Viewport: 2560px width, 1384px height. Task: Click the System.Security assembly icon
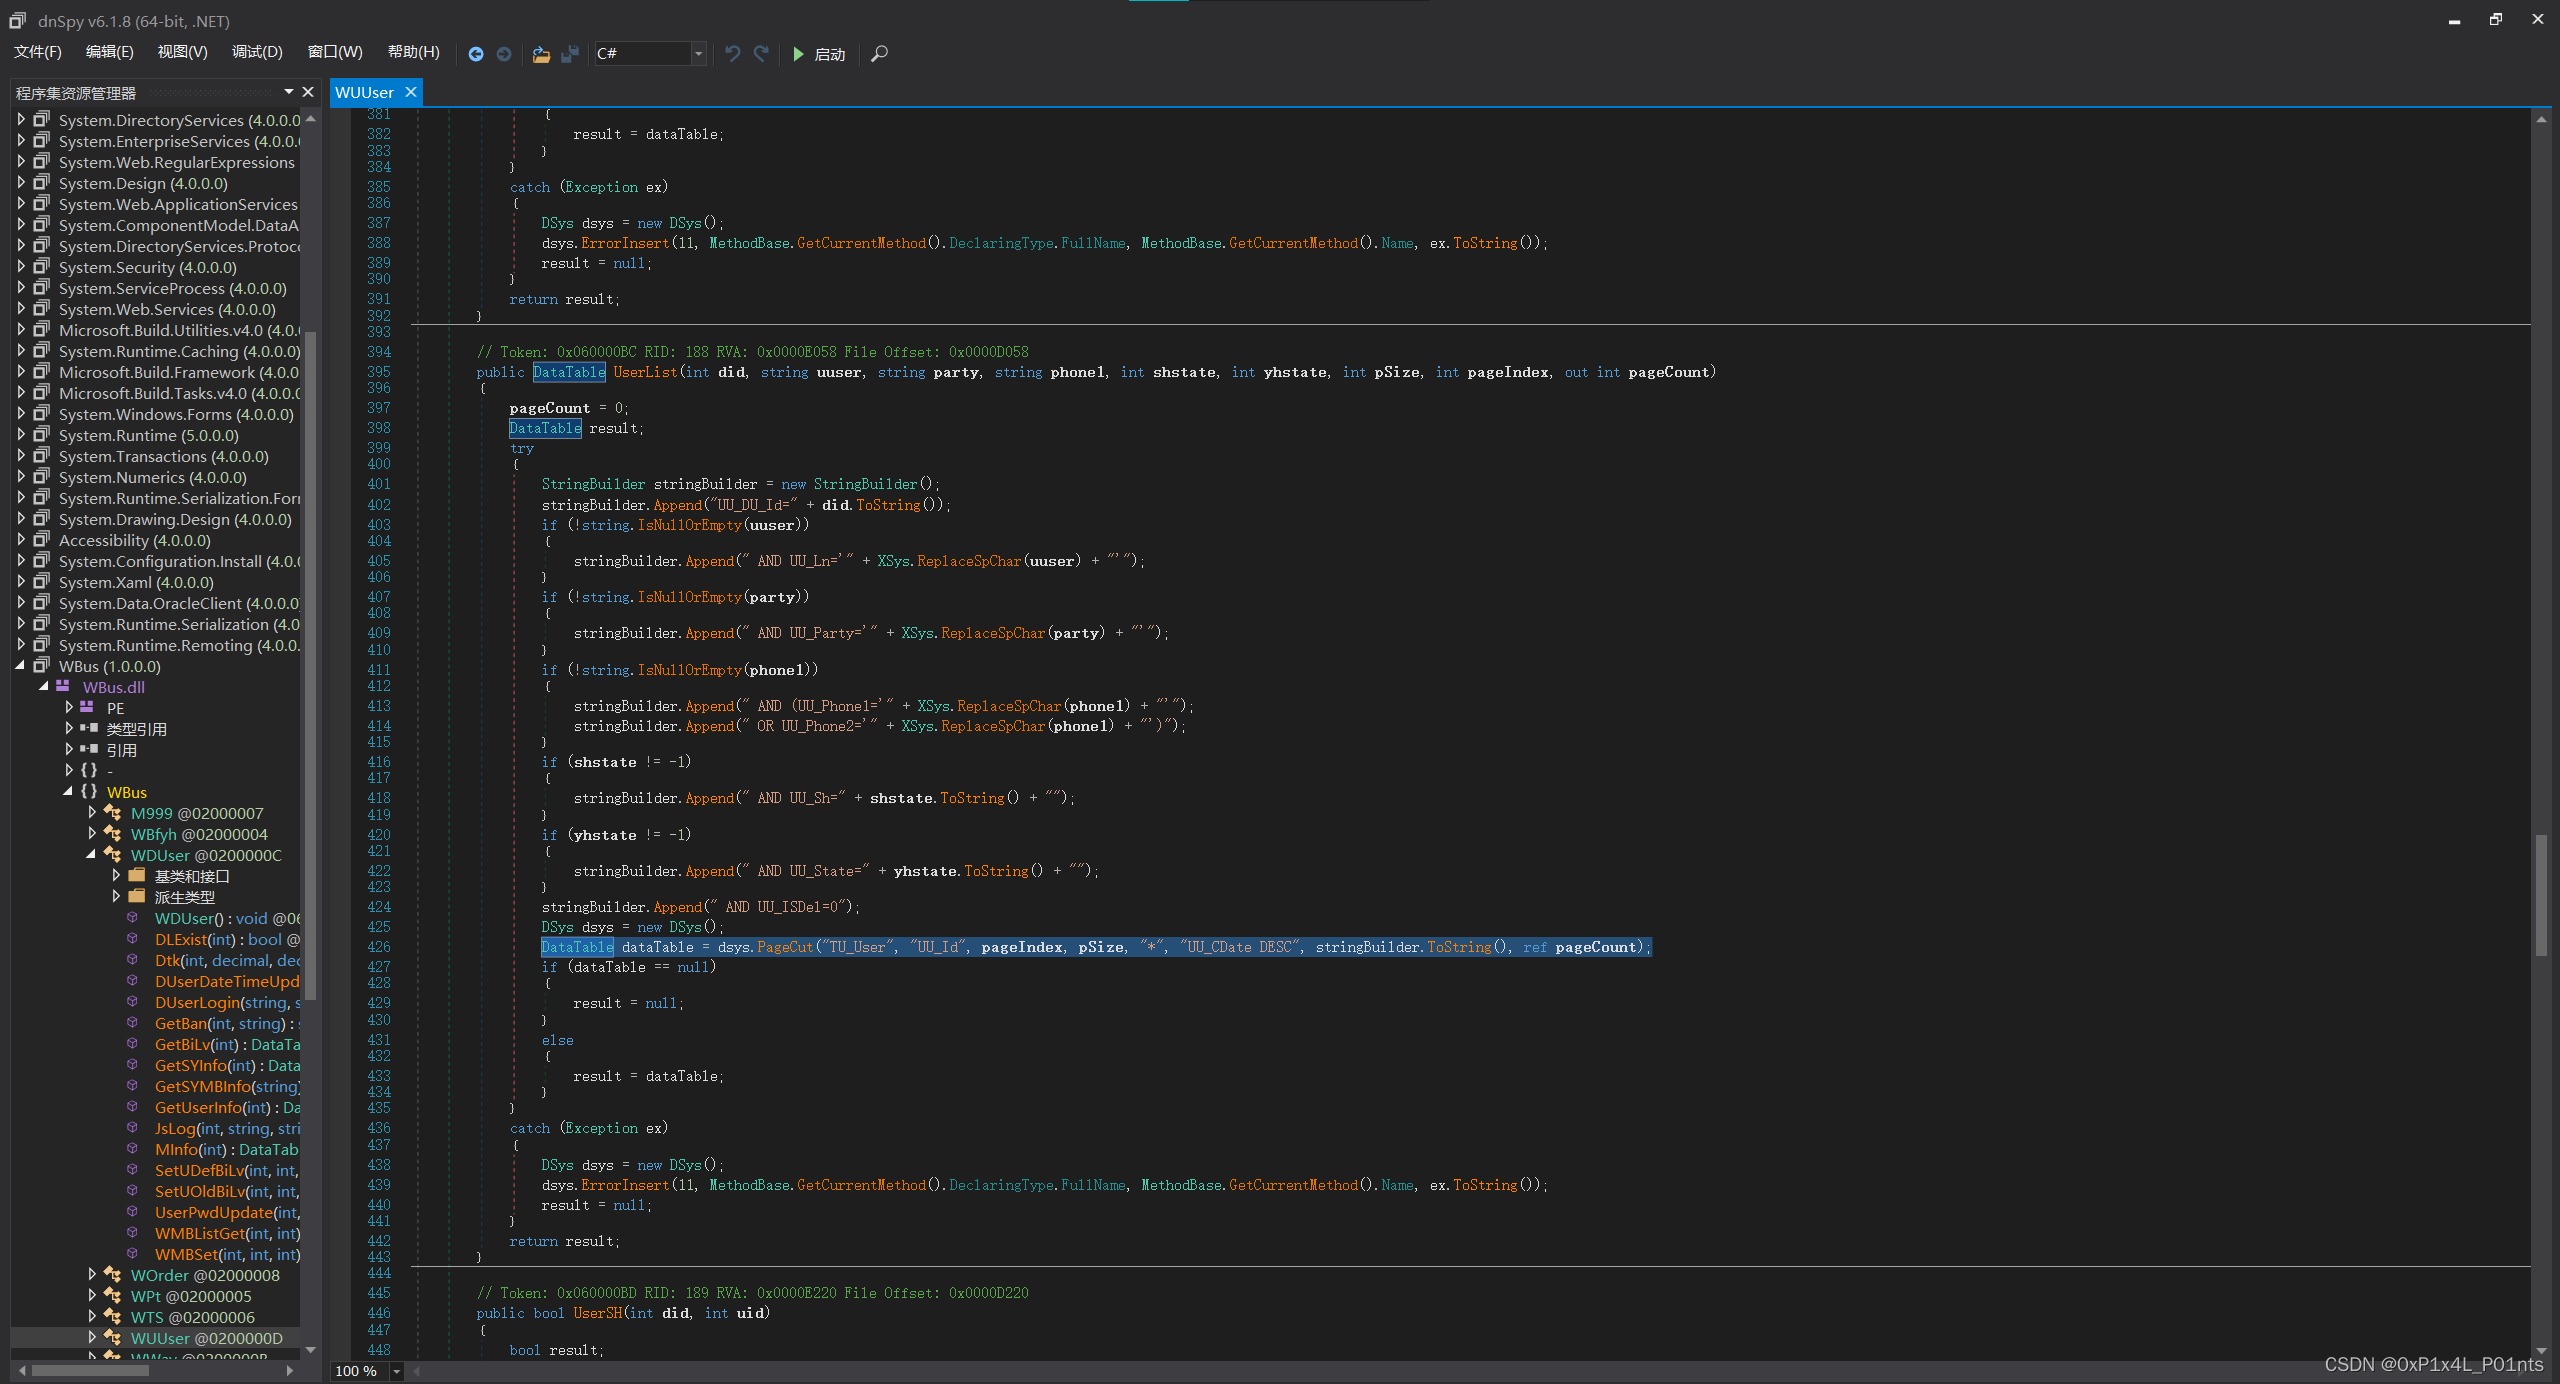[41, 266]
